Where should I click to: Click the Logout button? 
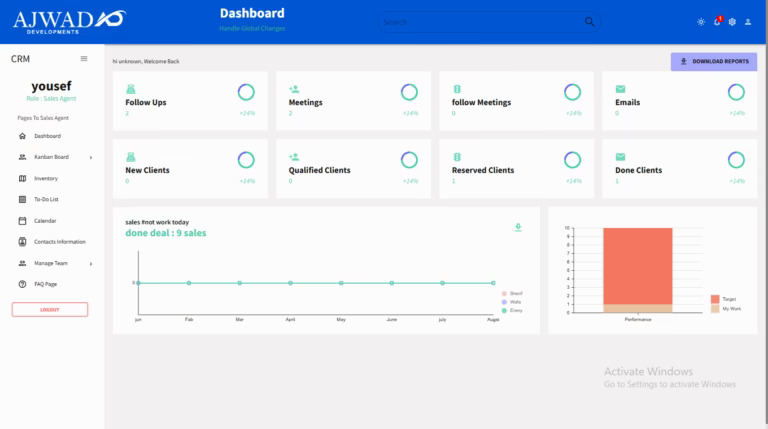50,309
